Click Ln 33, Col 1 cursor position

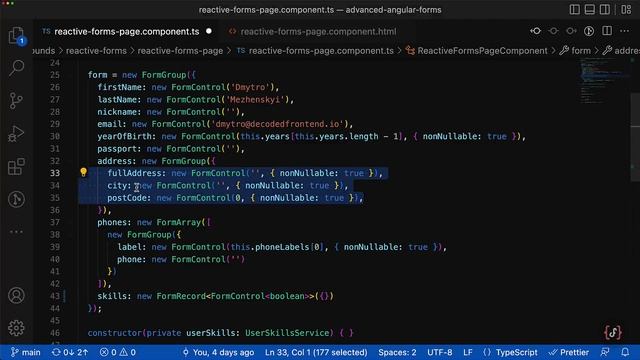(x=316, y=352)
